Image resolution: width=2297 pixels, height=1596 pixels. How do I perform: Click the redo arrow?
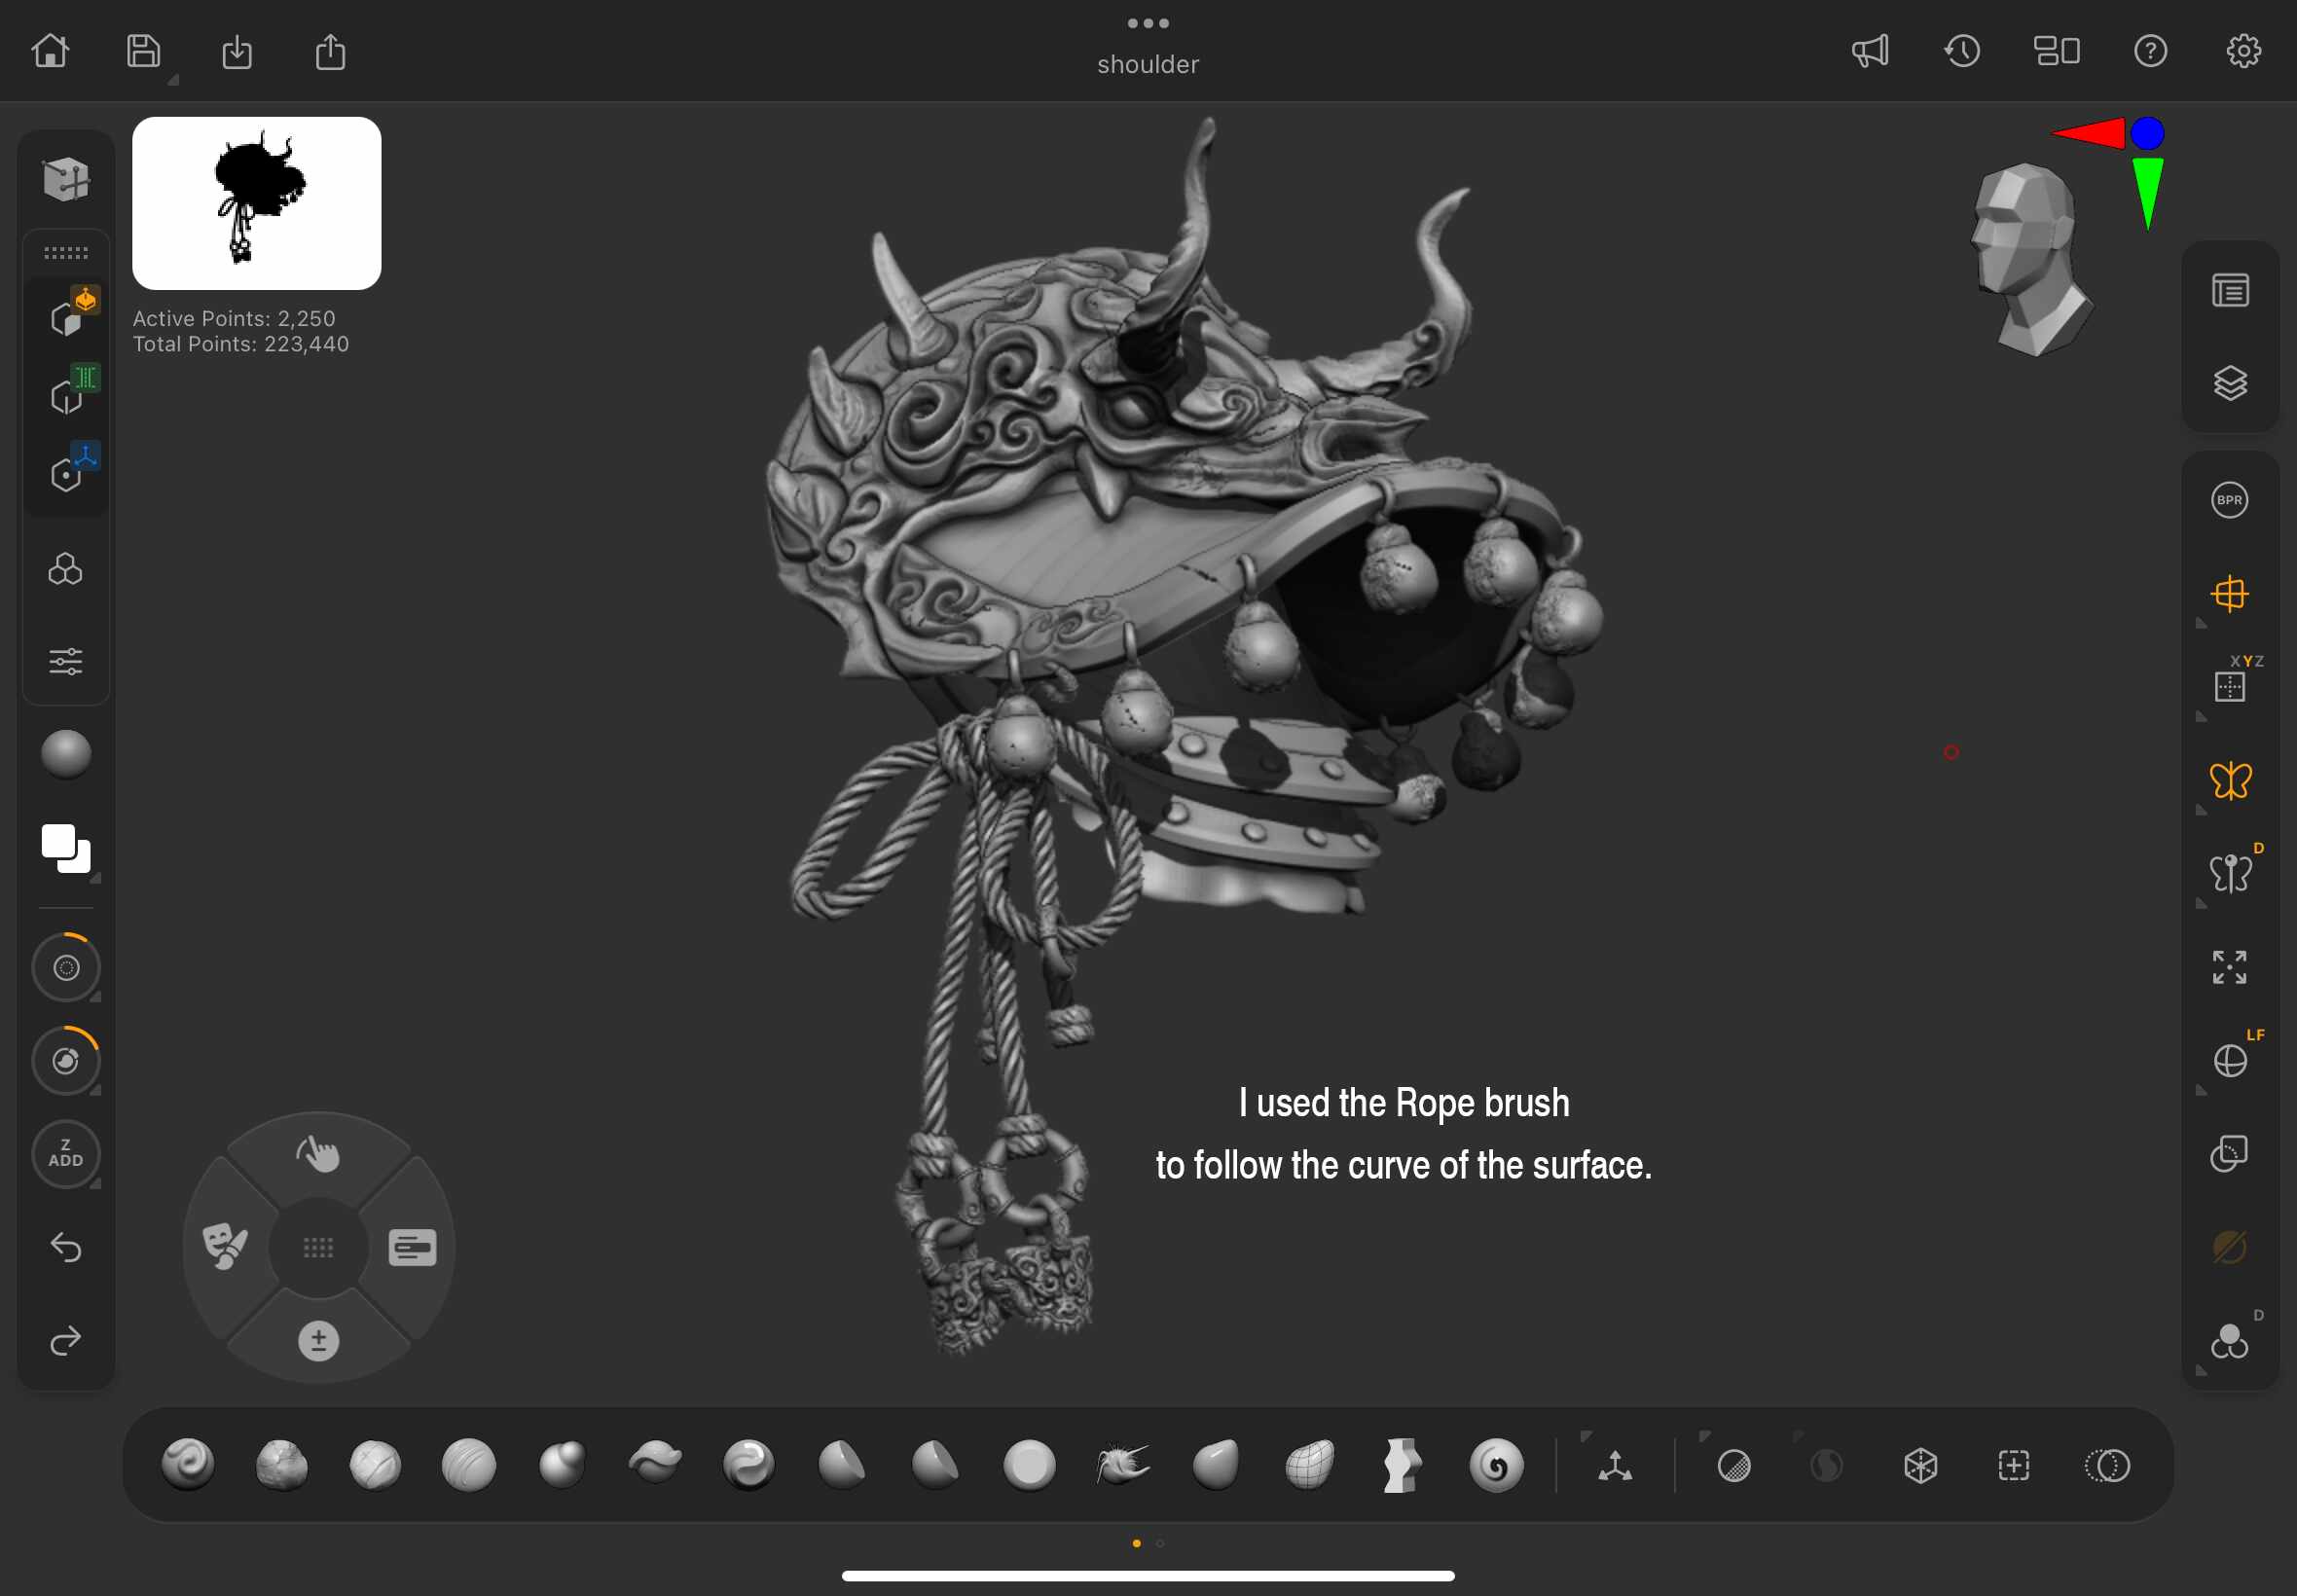[66, 1340]
